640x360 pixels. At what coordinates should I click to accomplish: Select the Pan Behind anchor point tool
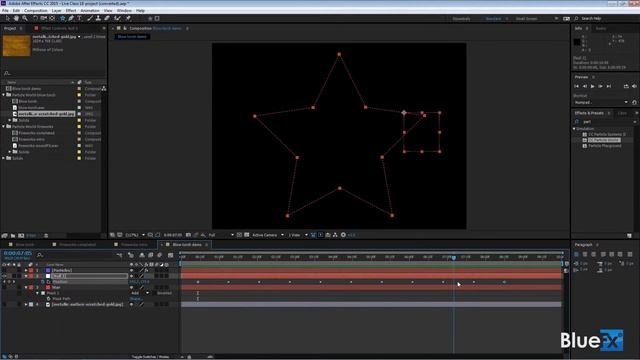52,18
